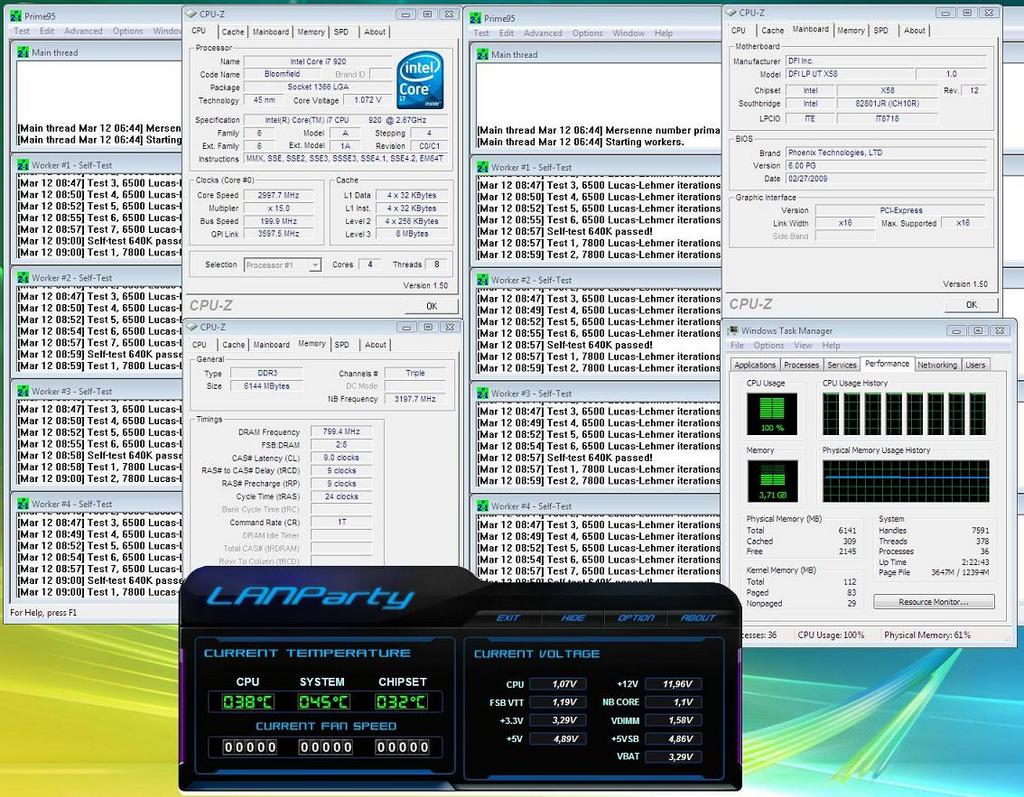Click Worker #3 window icon in right Prime95
Image resolution: width=1024 pixels, height=797 pixels.
click(x=482, y=394)
